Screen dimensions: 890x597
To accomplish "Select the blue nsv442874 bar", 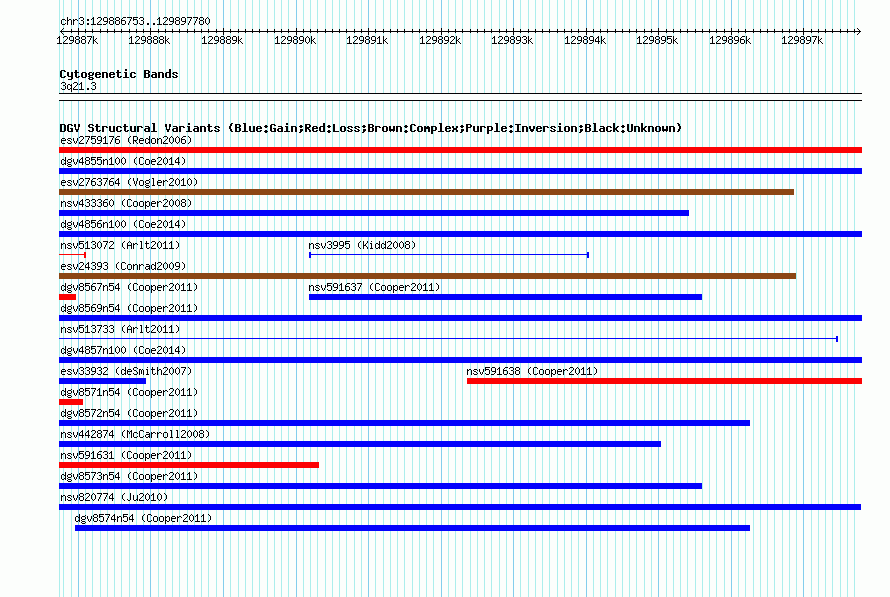I will [360, 444].
